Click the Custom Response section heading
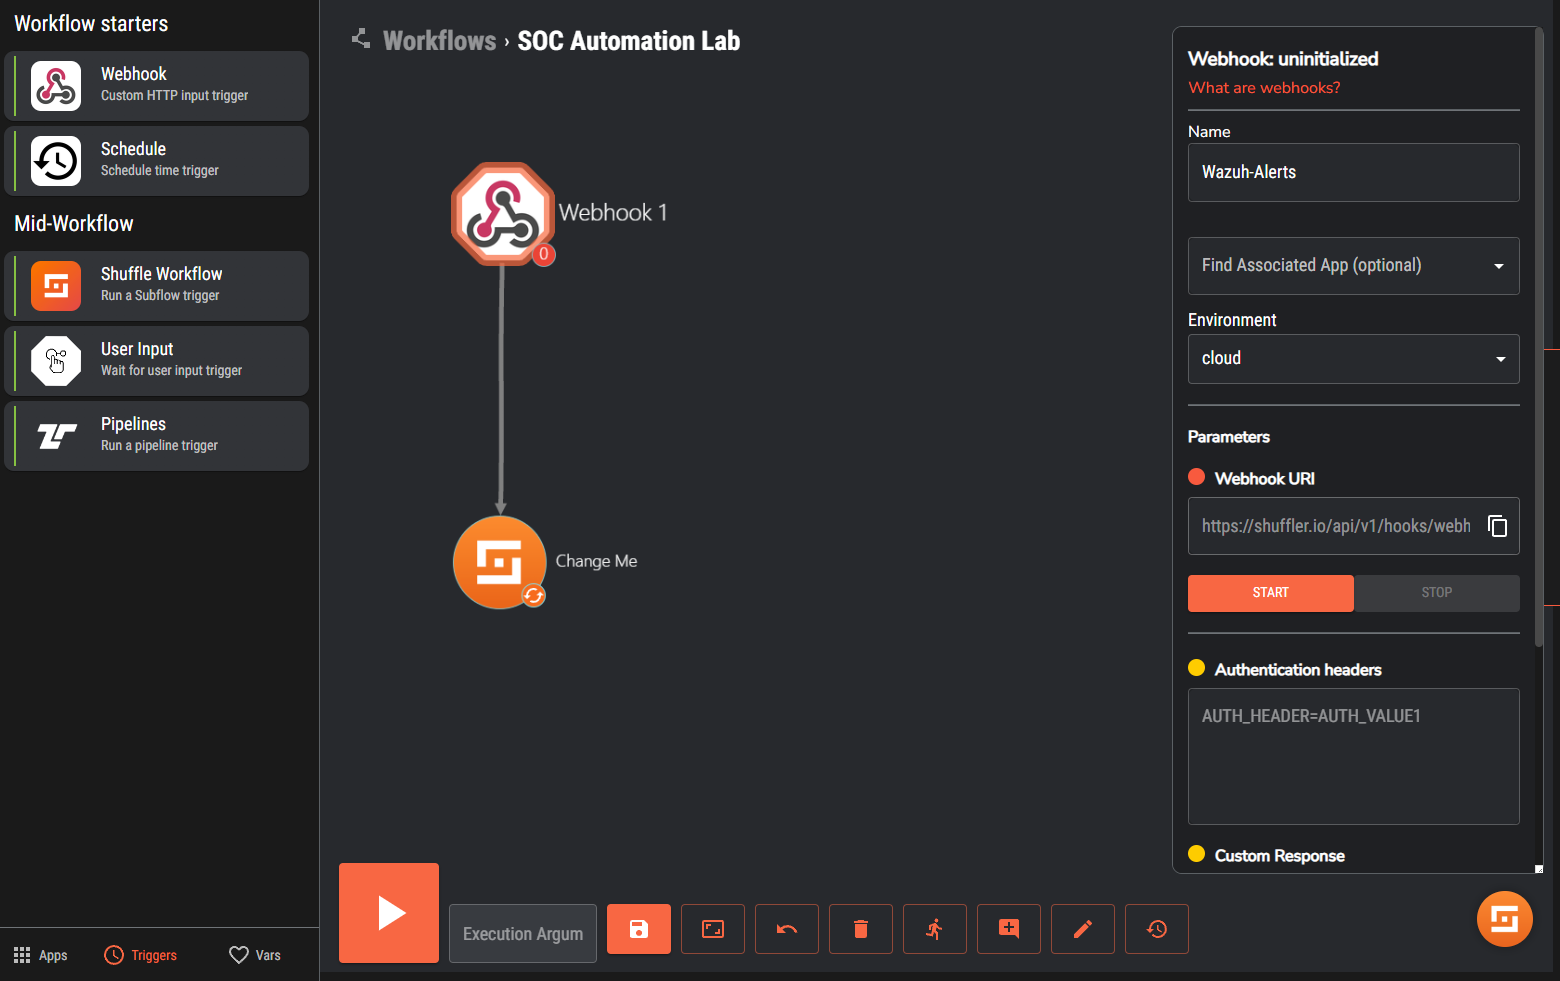 click(1279, 856)
